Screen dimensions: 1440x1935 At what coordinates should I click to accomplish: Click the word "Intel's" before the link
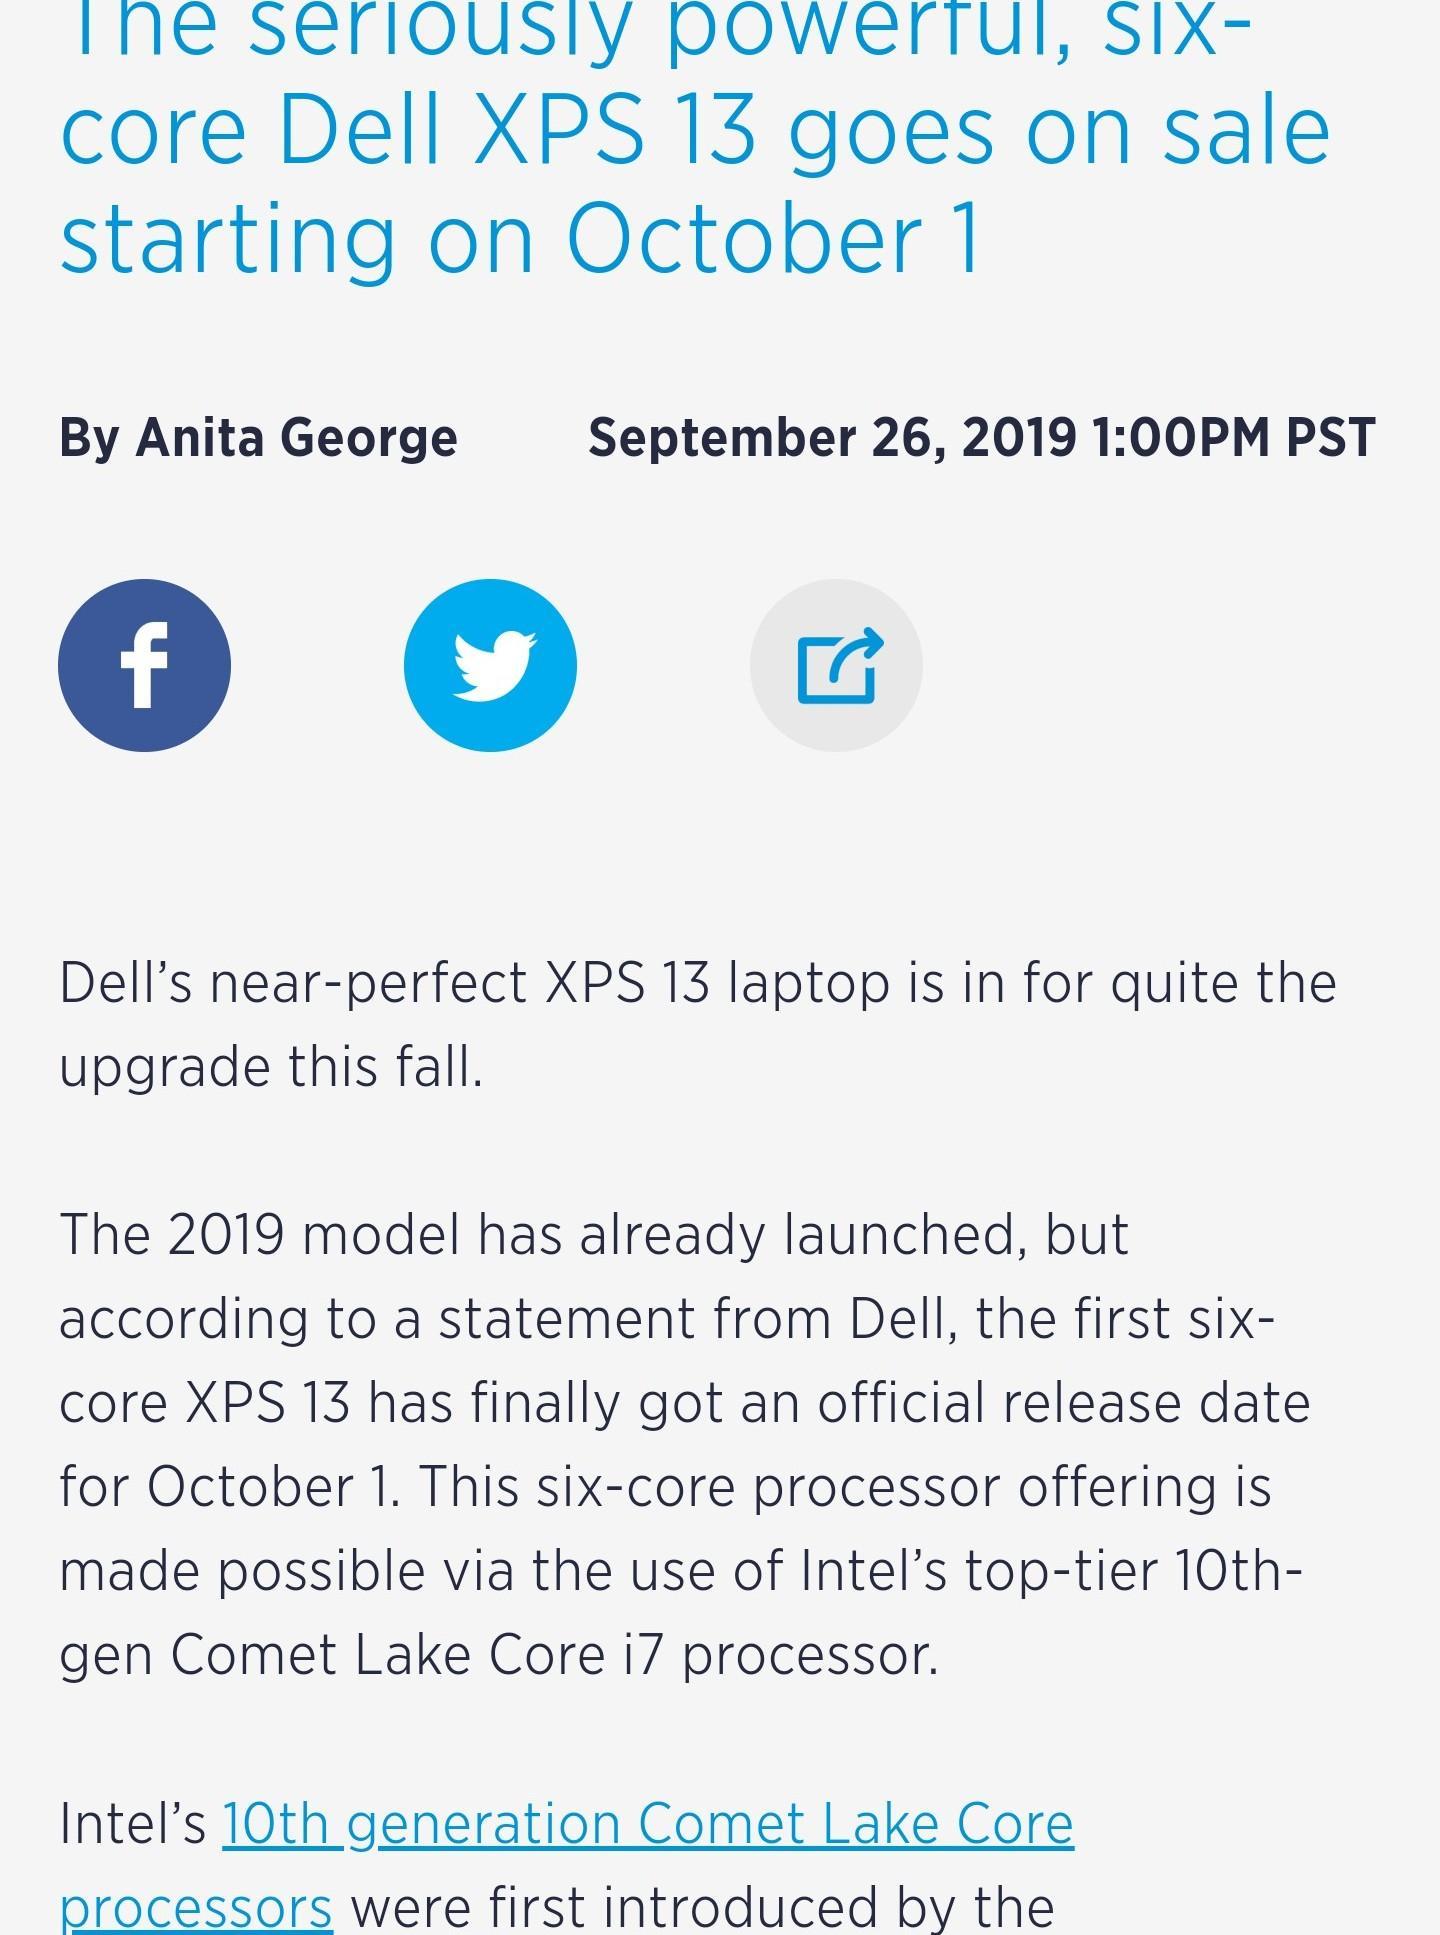(133, 1823)
